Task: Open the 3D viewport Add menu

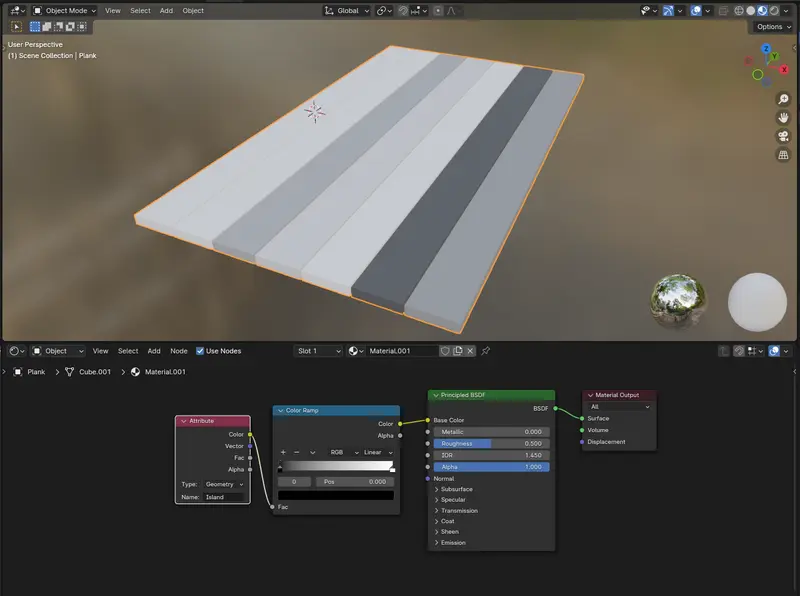Action: point(166,10)
